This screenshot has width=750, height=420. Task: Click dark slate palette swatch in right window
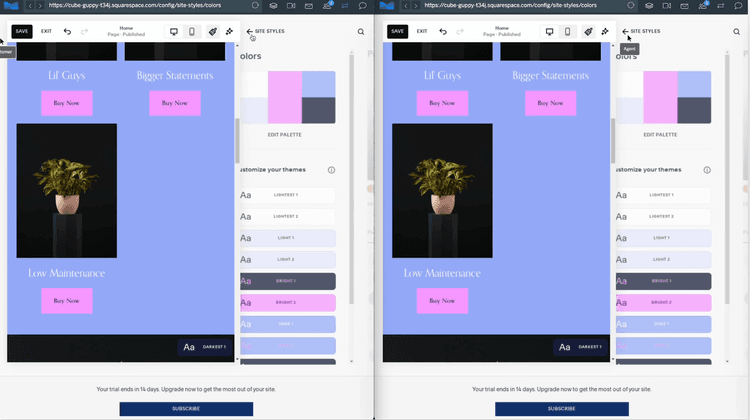tap(694, 110)
